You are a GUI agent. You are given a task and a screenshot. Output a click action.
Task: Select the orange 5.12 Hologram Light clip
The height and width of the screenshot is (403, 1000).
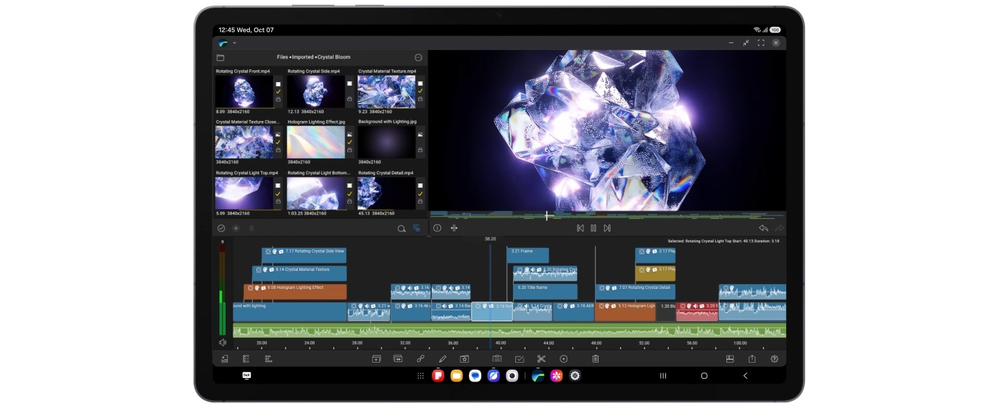[625, 311]
